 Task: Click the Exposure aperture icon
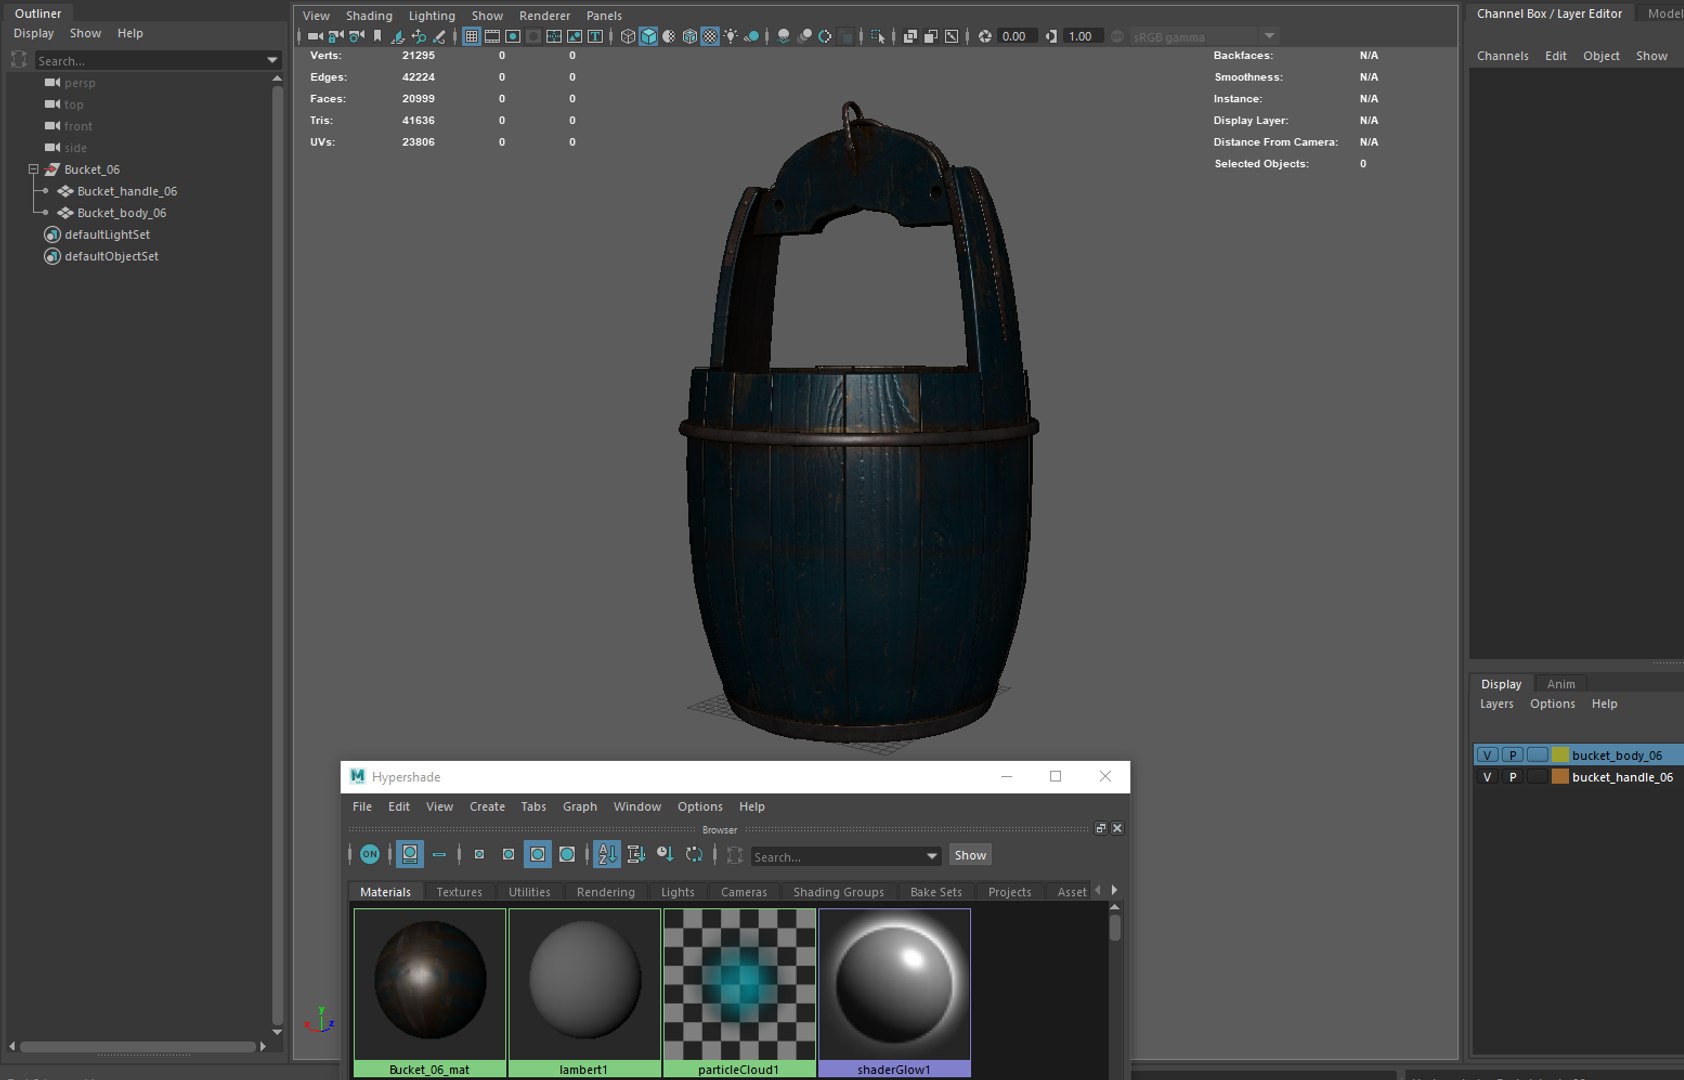985,36
